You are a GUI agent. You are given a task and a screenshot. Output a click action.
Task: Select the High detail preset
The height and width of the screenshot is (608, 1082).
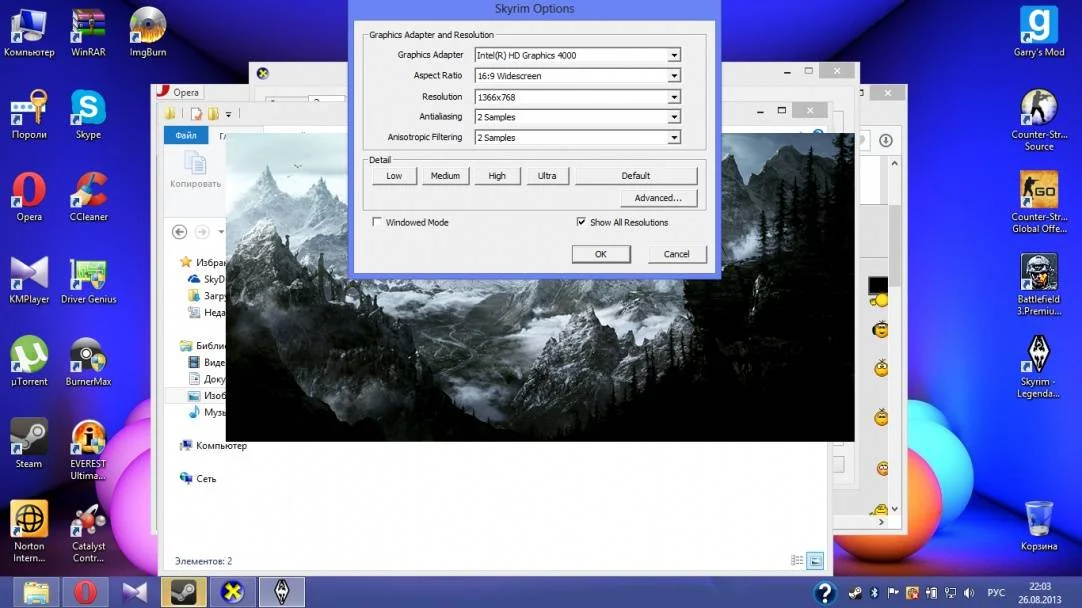point(497,176)
